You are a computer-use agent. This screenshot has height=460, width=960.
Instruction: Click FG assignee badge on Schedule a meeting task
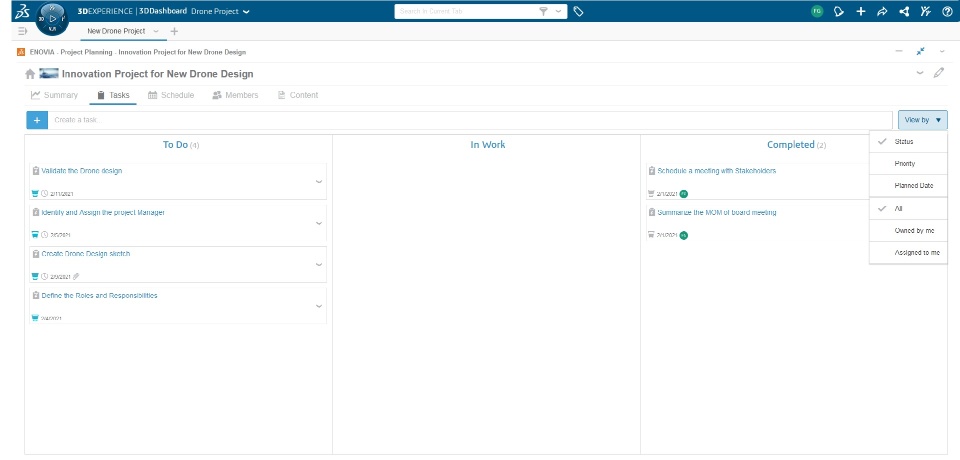[x=684, y=194]
